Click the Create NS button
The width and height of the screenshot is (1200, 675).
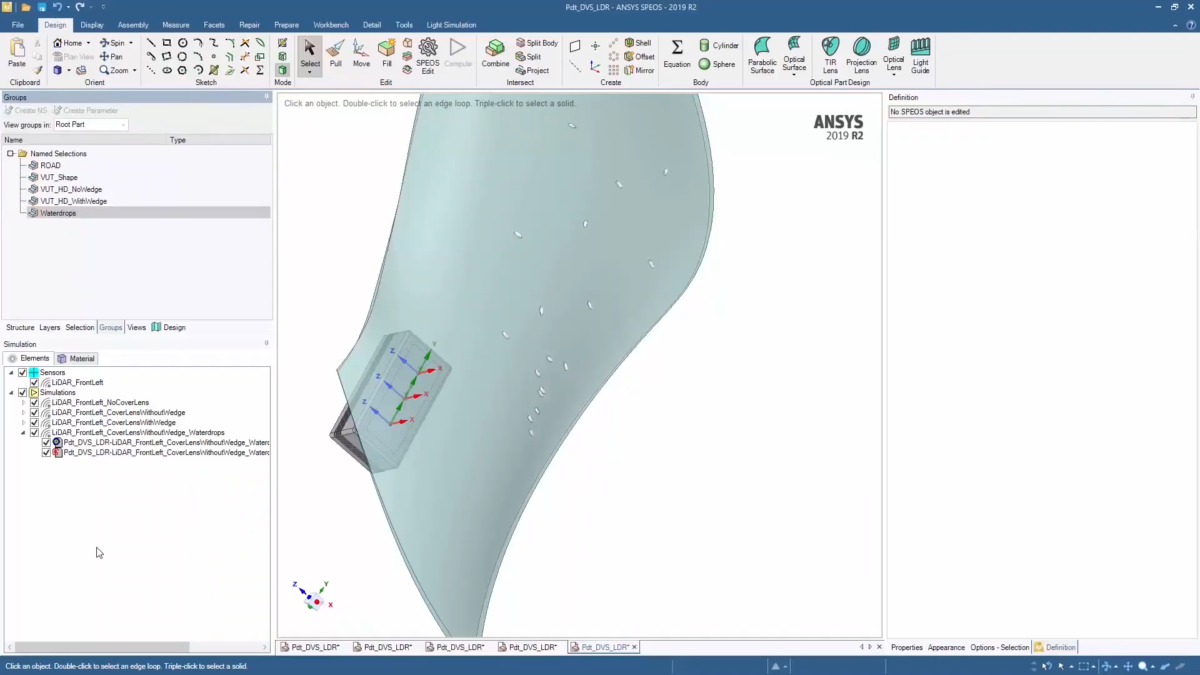26,111
